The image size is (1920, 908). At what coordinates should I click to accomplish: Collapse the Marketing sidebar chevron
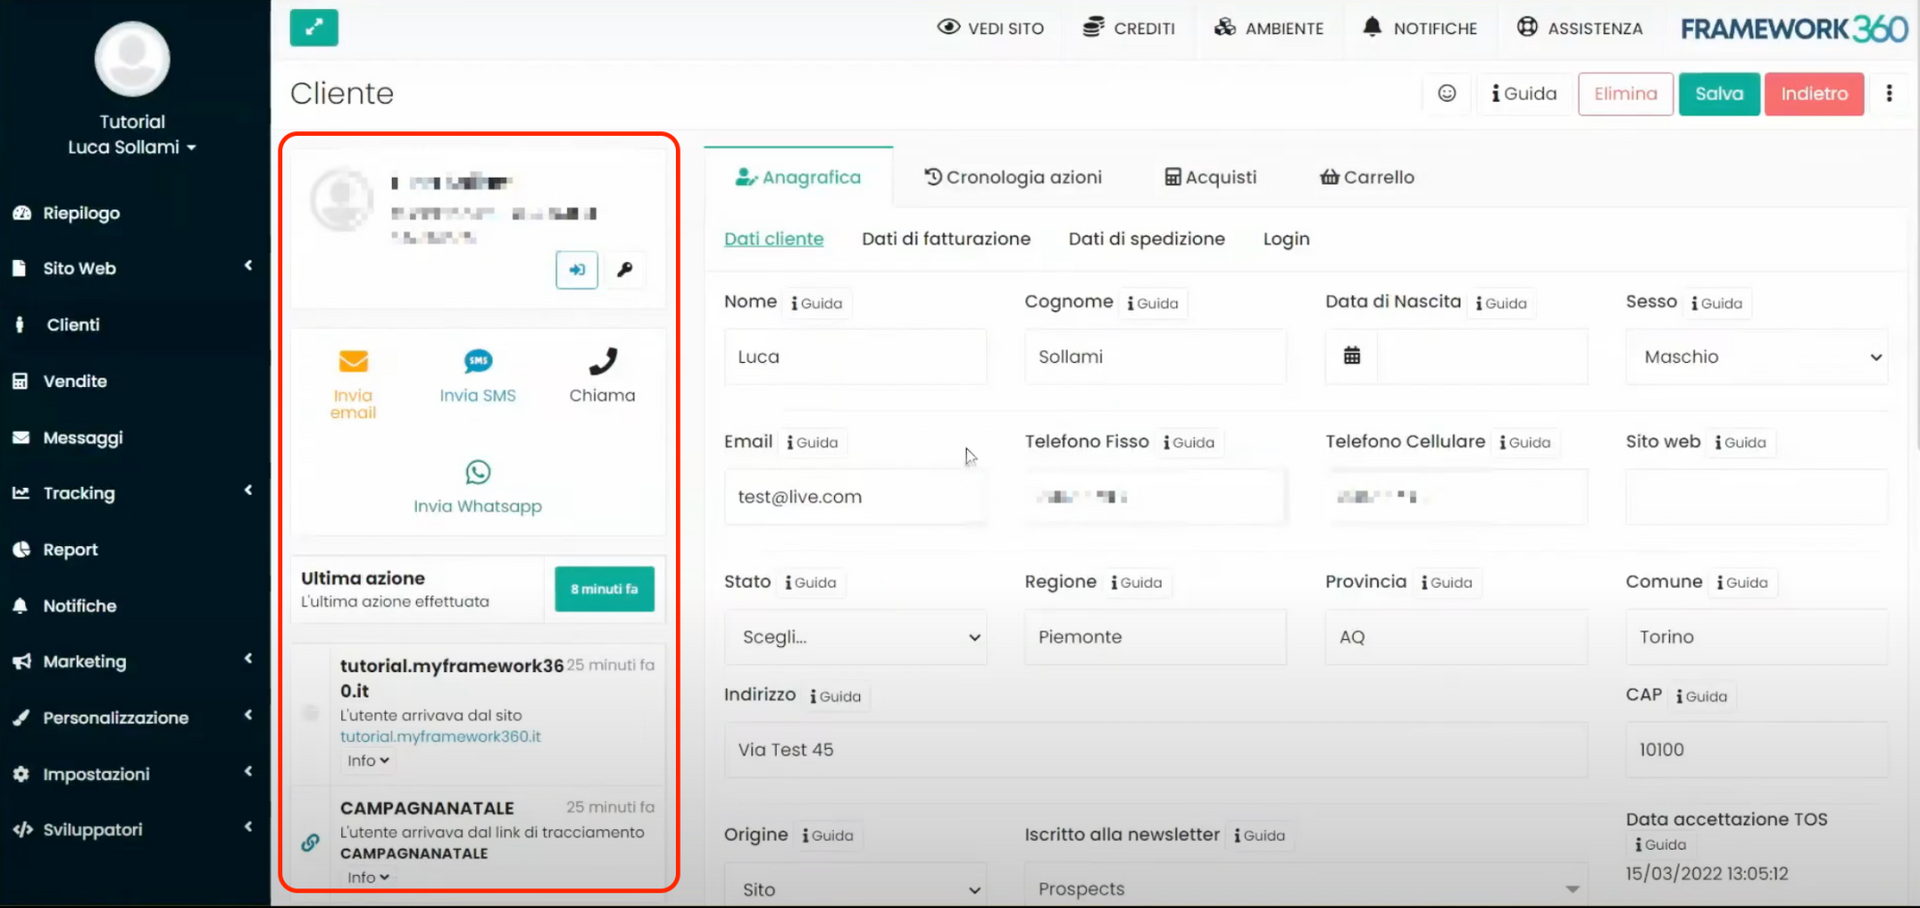coord(248,660)
